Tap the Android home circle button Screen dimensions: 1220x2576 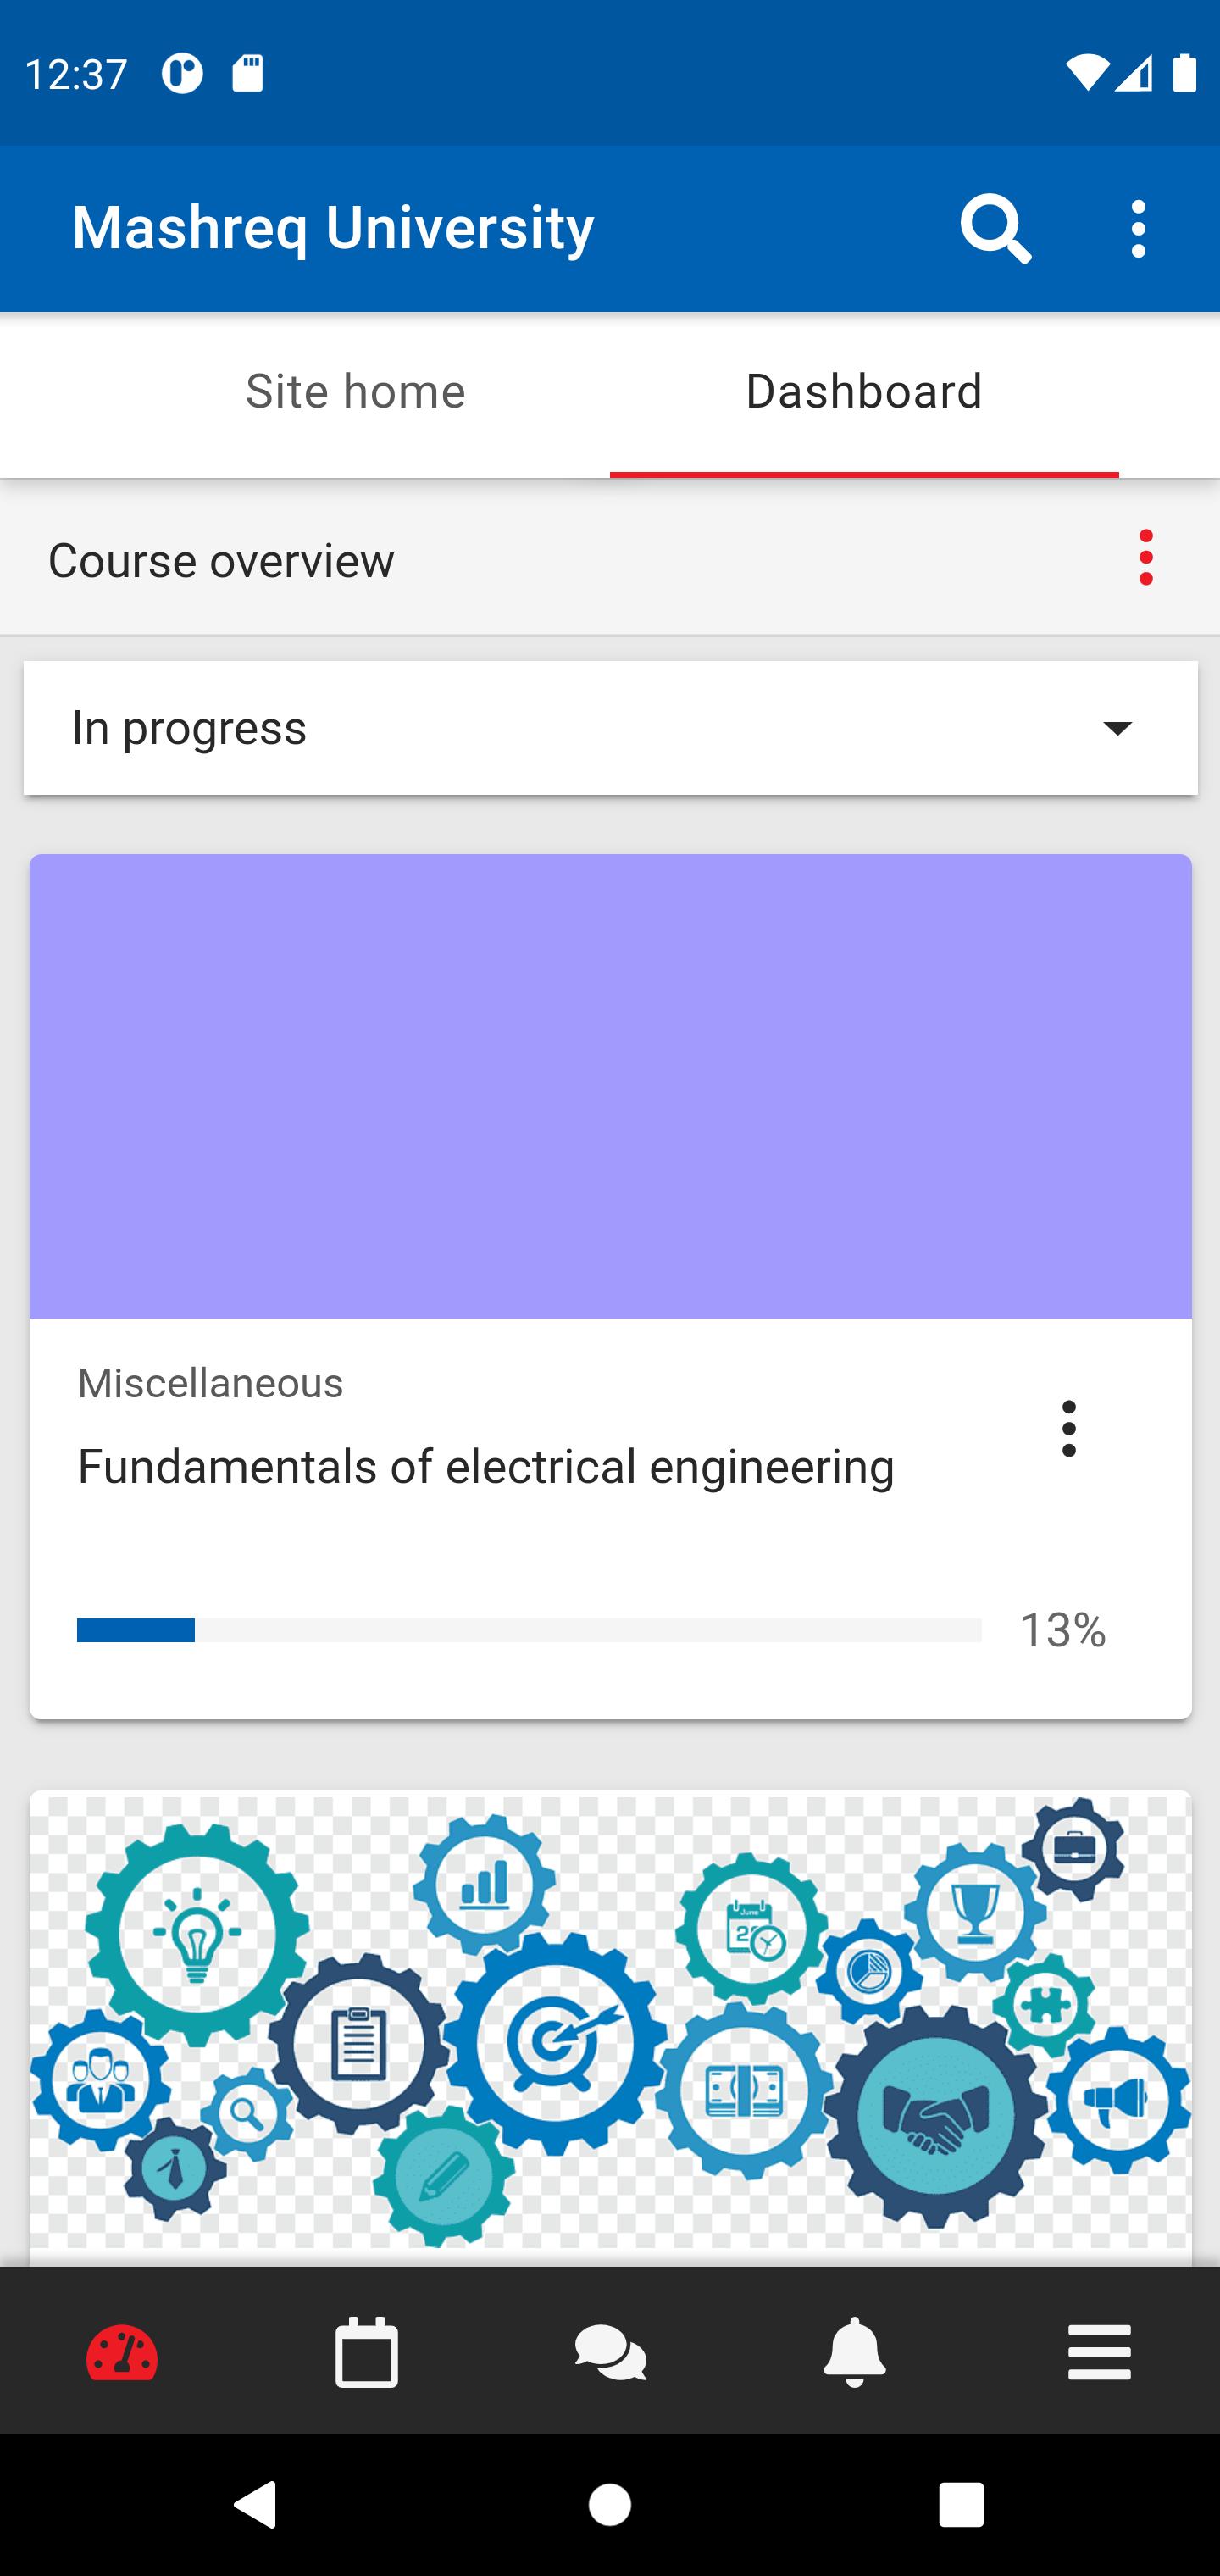pos(610,2505)
